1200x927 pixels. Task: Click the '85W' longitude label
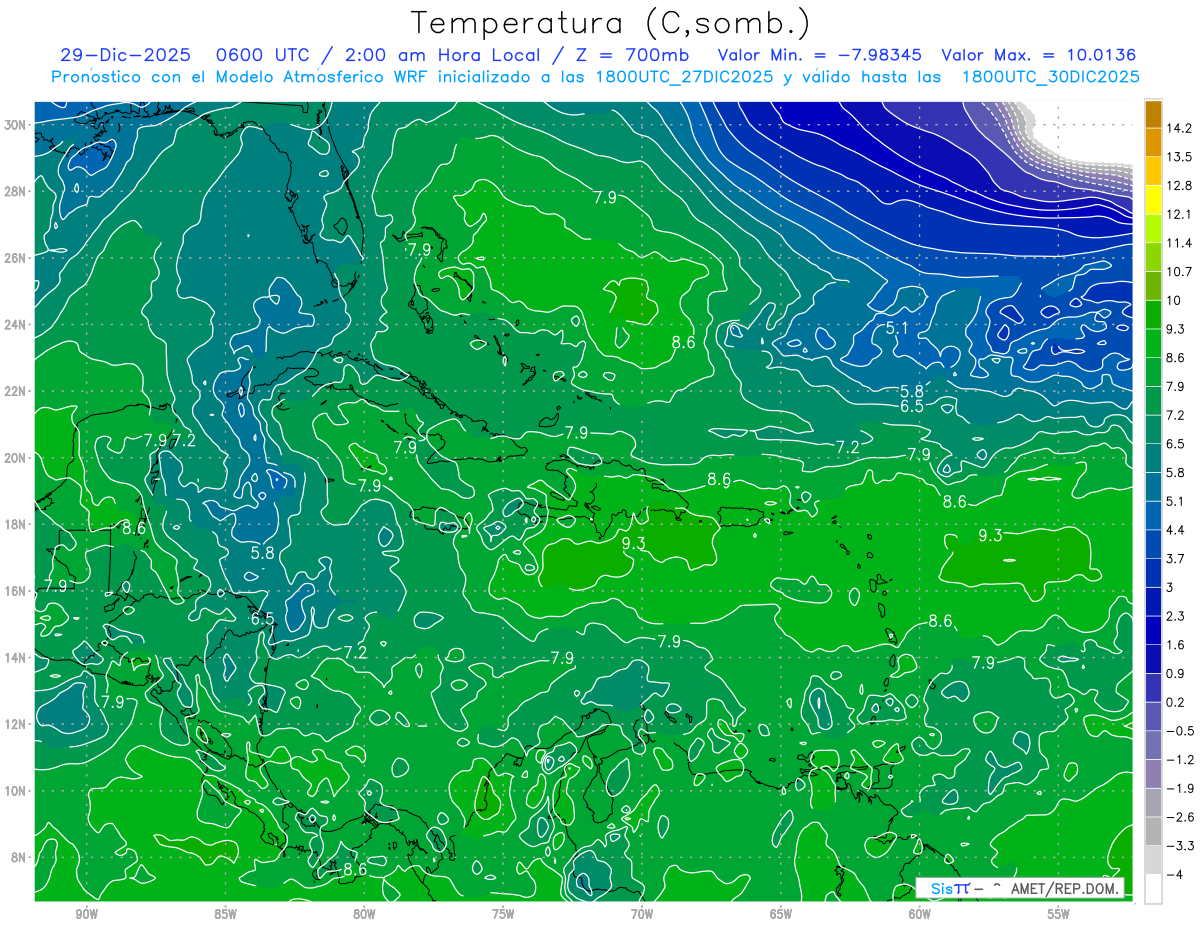click(x=225, y=913)
